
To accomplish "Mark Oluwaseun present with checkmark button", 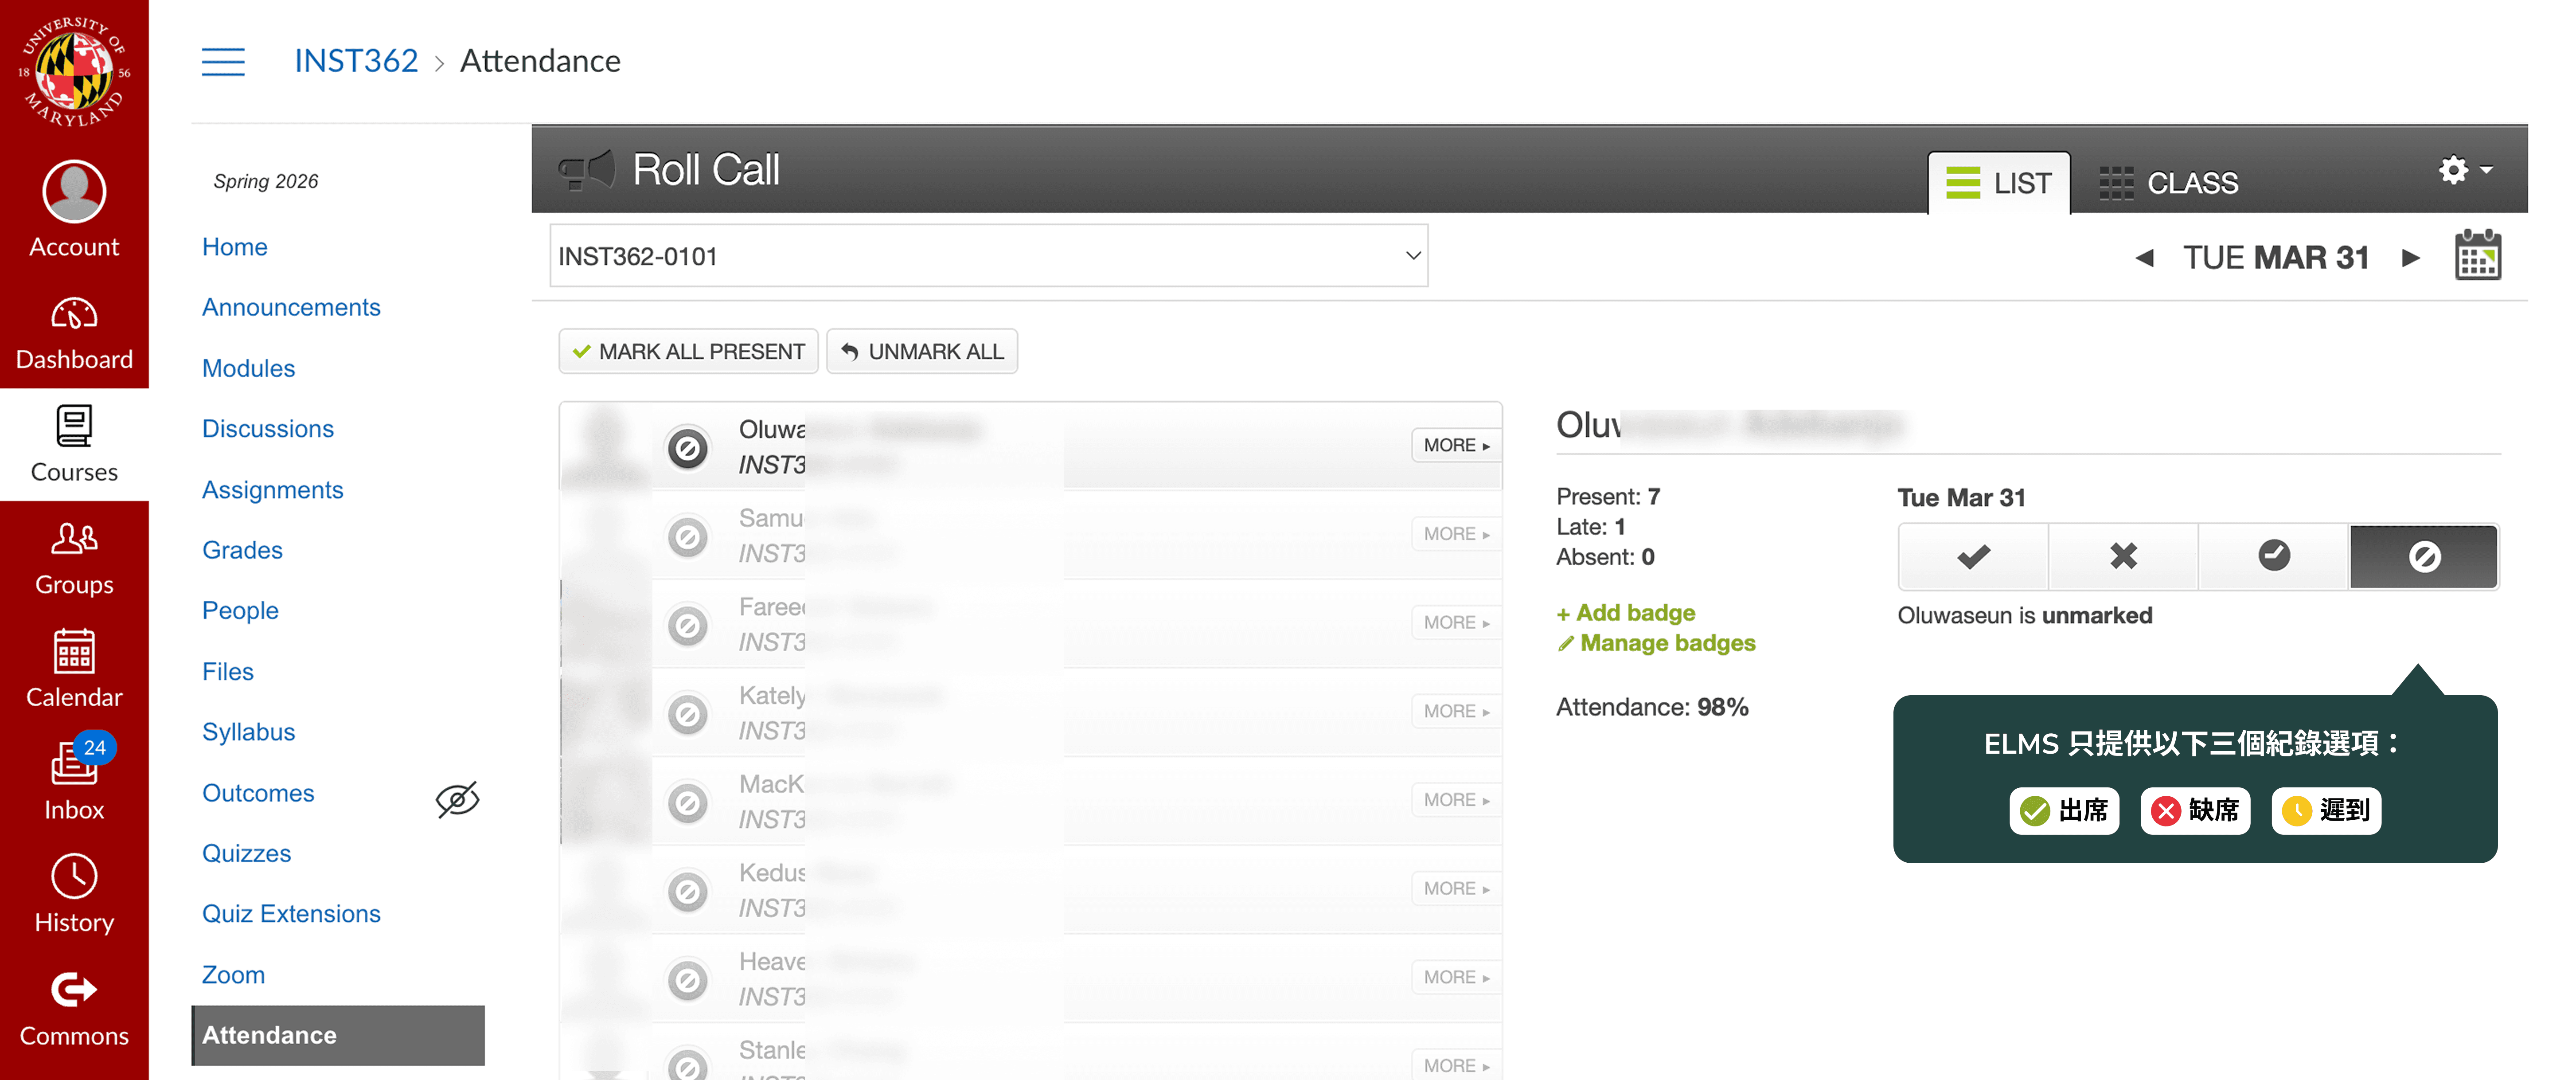I will pyautogui.click(x=1973, y=556).
